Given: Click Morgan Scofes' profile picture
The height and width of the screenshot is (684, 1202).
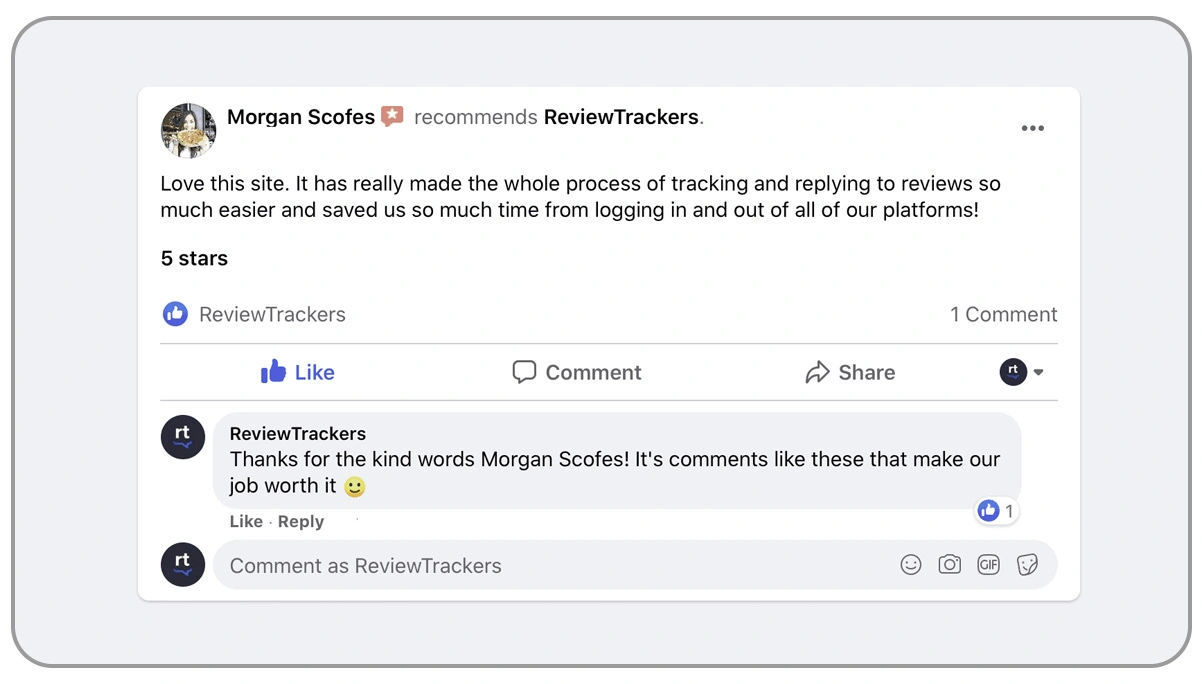Looking at the screenshot, I should 188,130.
